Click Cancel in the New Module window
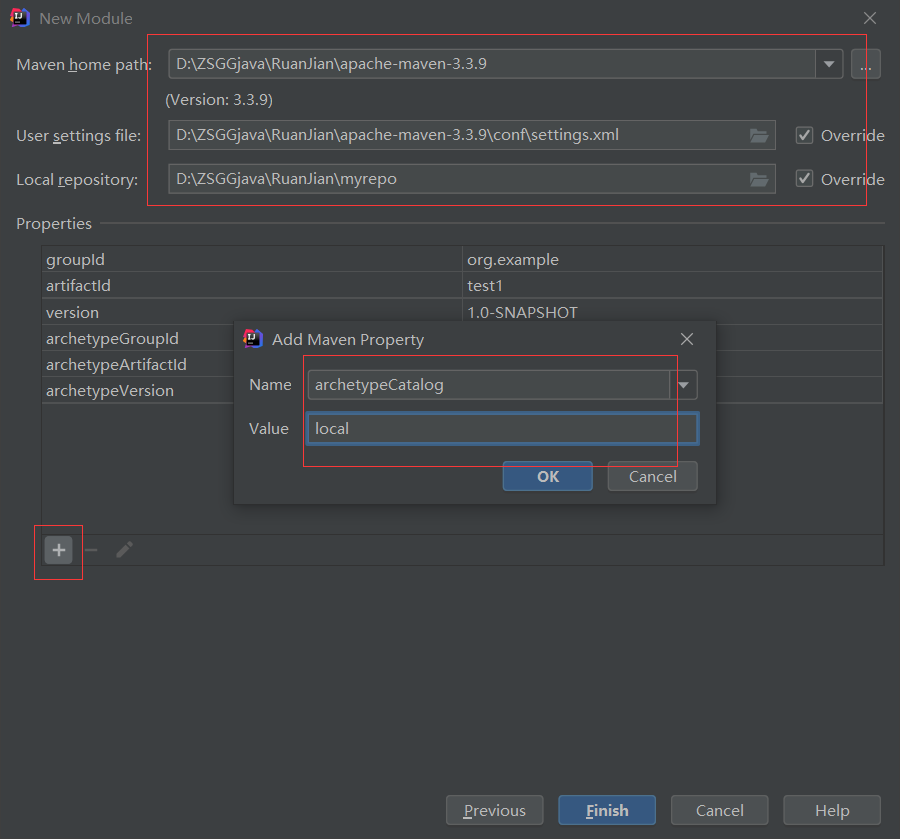900x839 pixels. pyautogui.click(x=719, y=810)
